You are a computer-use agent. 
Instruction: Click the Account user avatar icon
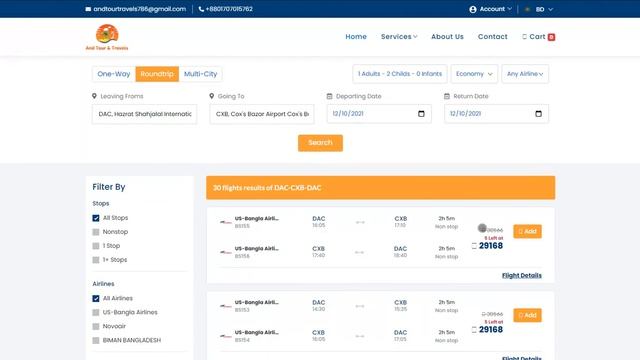point(473,9)
